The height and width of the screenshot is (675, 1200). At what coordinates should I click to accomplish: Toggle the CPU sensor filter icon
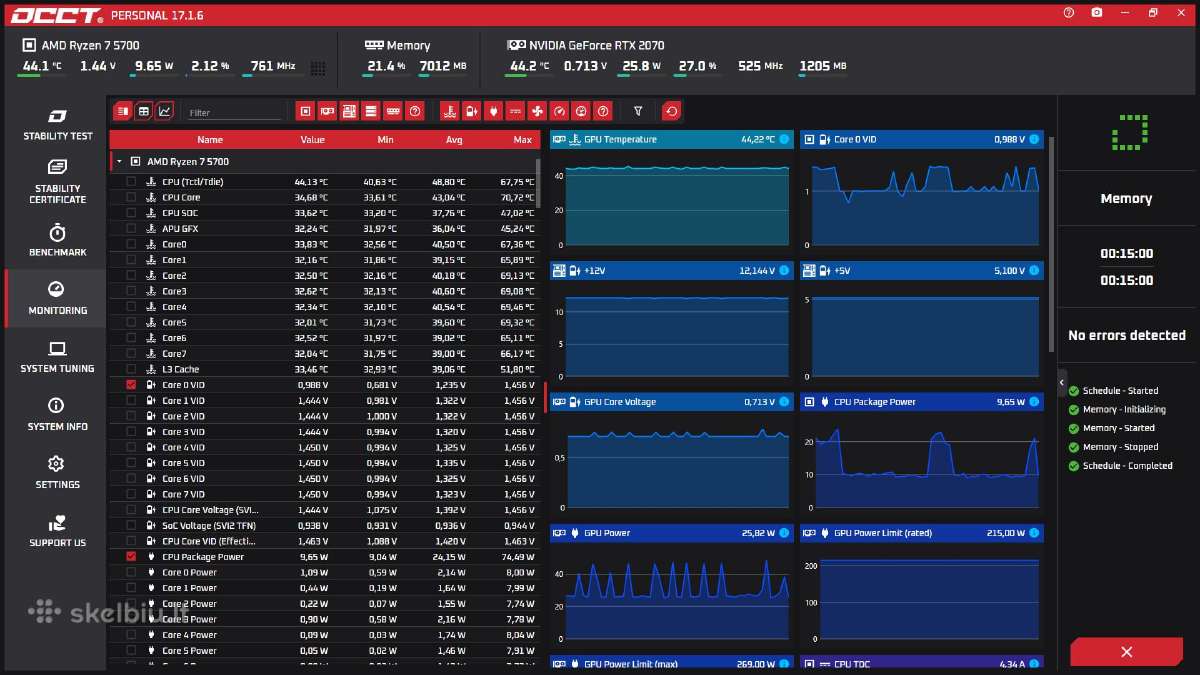306,111
